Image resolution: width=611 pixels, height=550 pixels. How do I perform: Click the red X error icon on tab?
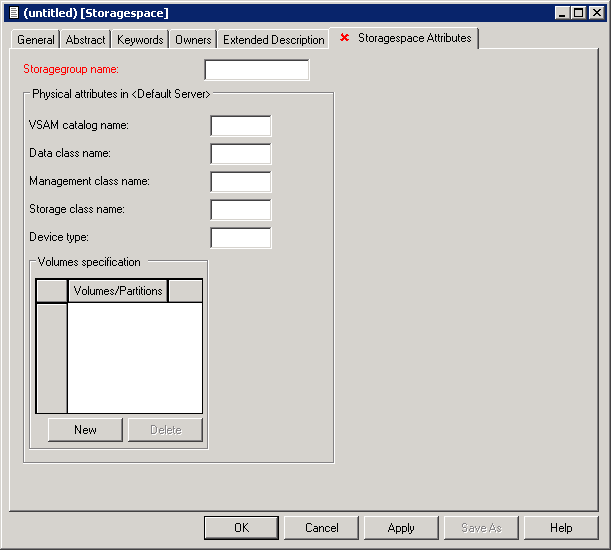pyautogui.click(x=344, y=38)
